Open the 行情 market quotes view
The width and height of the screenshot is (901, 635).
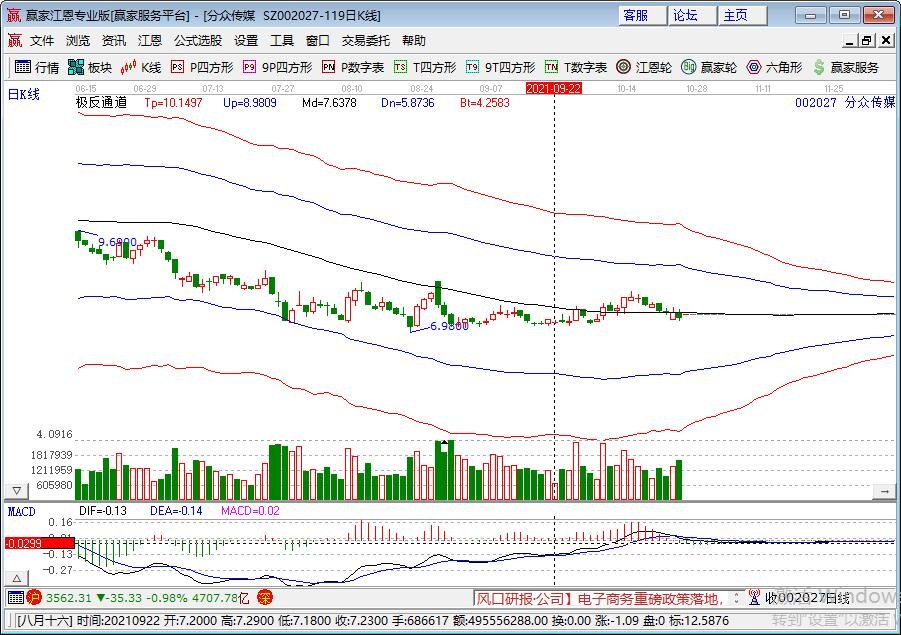click(37, 67)
